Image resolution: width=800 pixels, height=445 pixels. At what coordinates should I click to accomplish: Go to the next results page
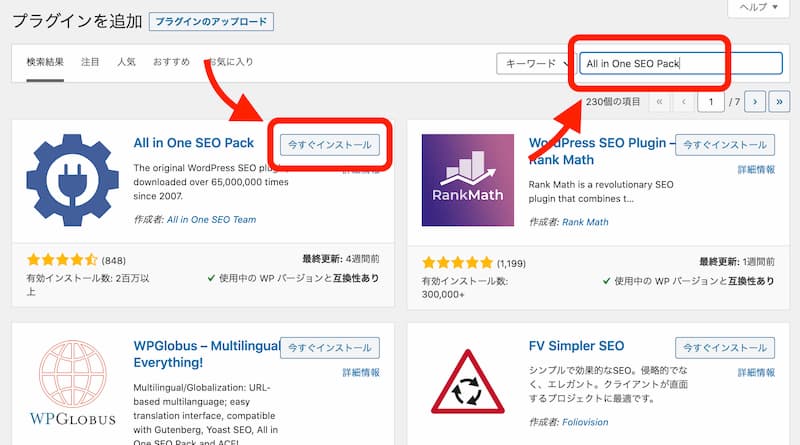coord(755,102)
